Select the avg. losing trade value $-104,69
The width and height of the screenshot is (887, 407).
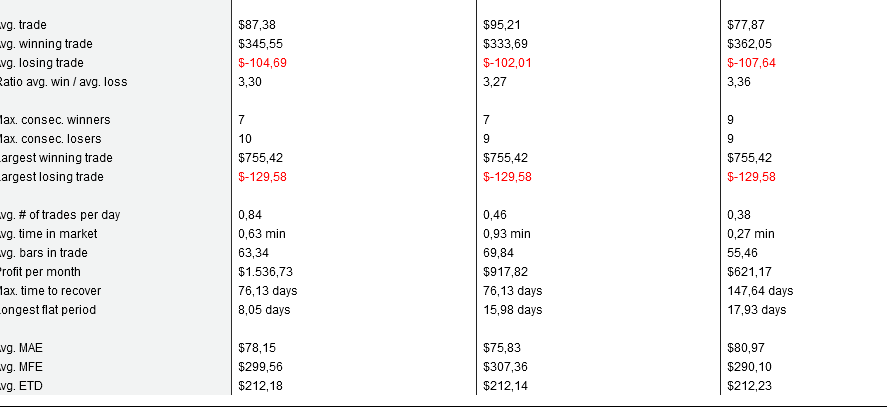tap(262, 63)
